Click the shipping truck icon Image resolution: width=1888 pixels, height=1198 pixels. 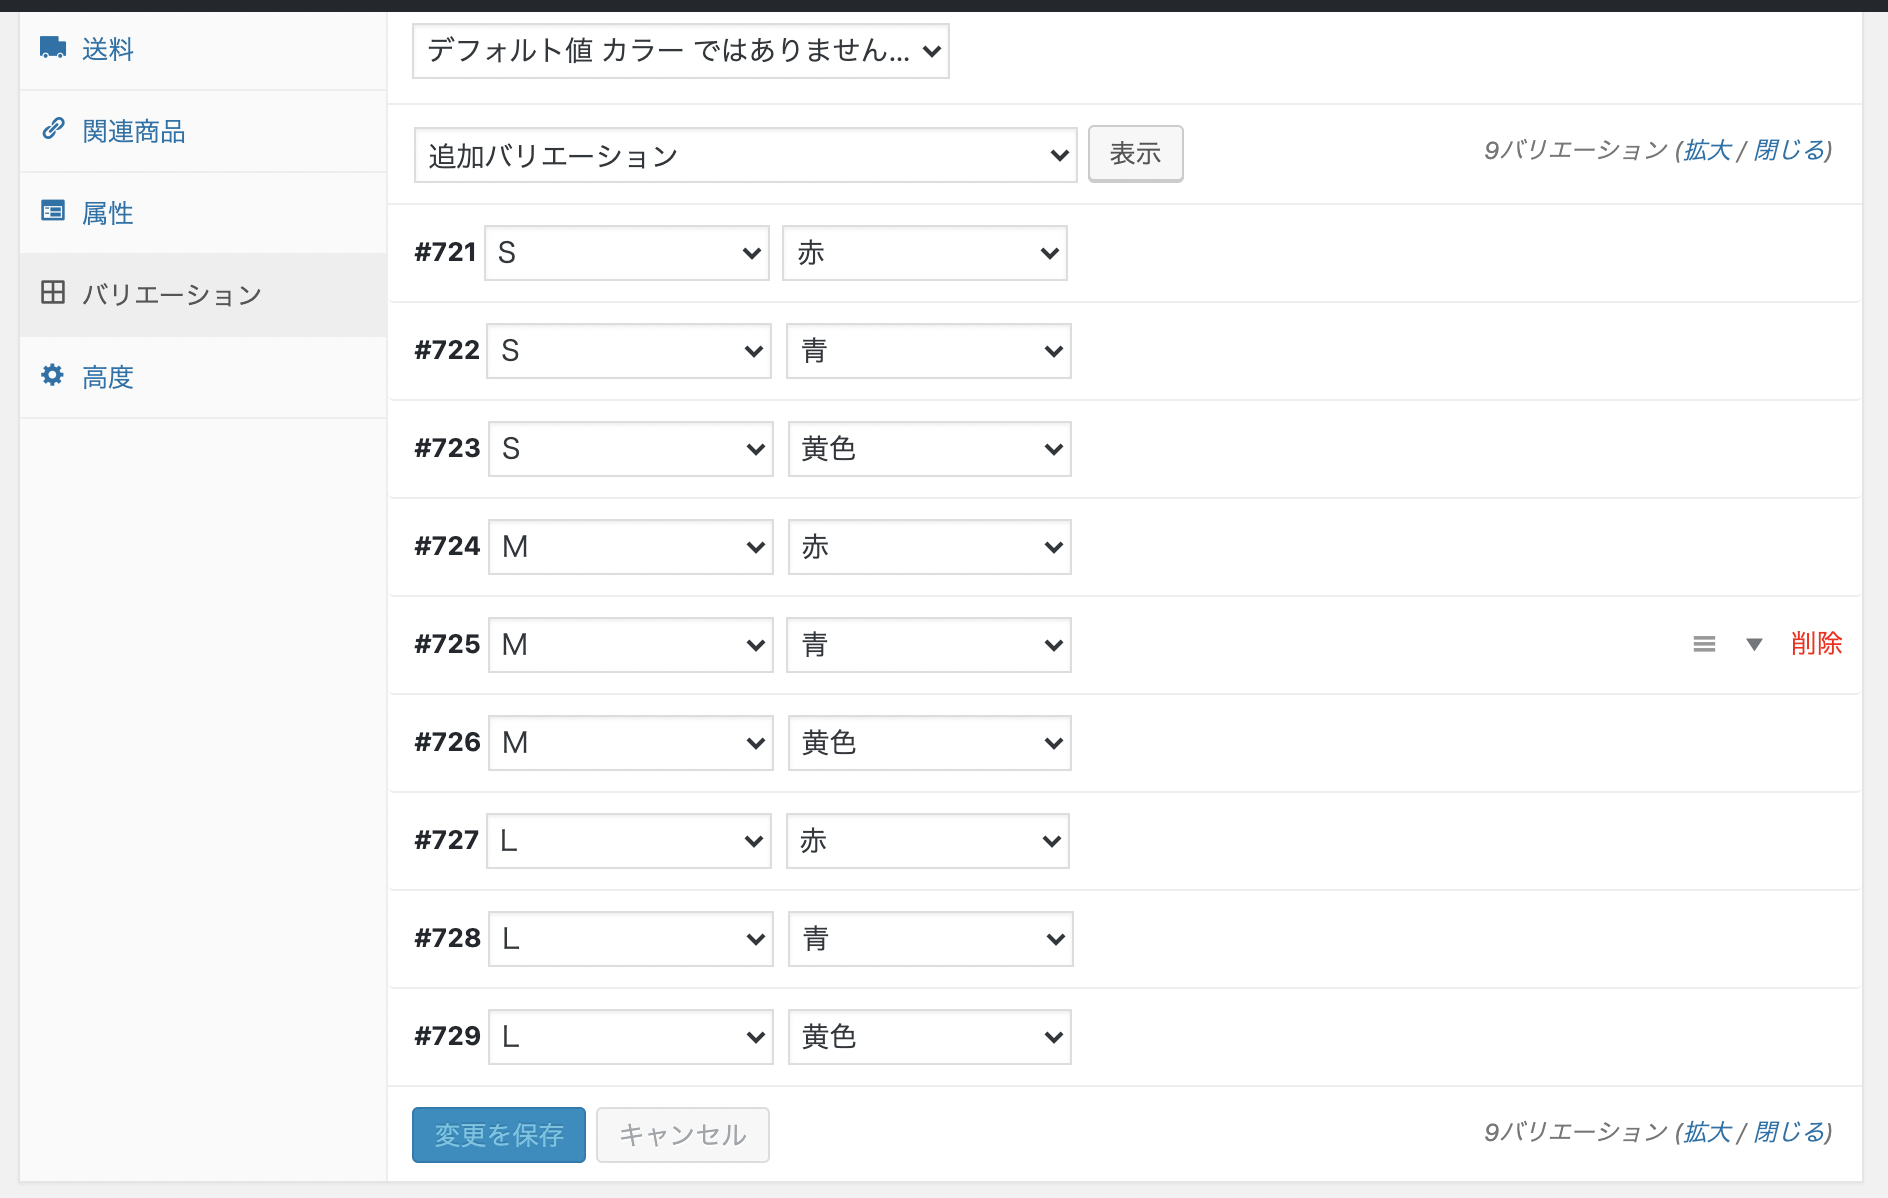pyautogui.click(x=53, y=48)
